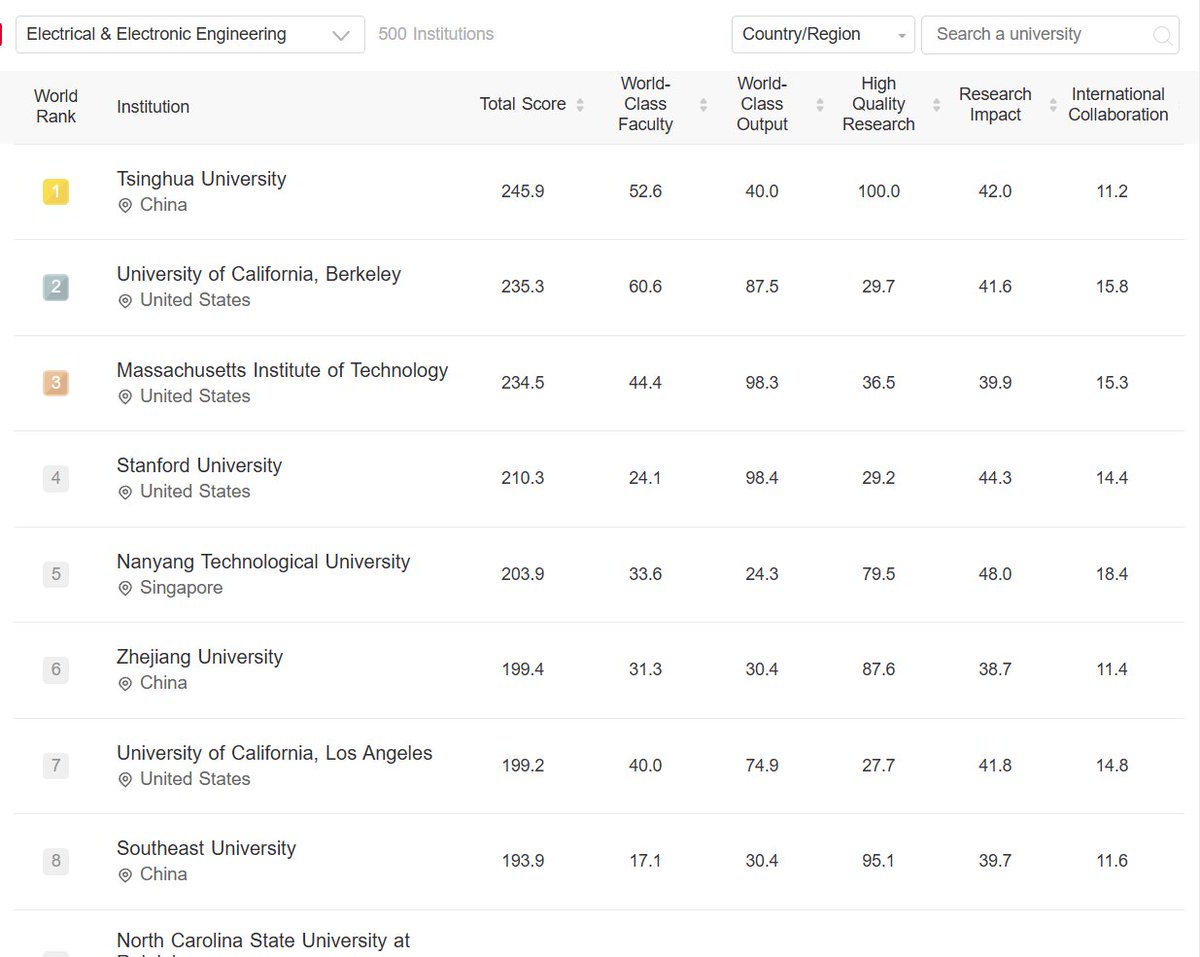The height and width of the screenshot is (957, 1200).
Task: Click Zhejiang's total score 199.4
Action: [x=523, y=670]
